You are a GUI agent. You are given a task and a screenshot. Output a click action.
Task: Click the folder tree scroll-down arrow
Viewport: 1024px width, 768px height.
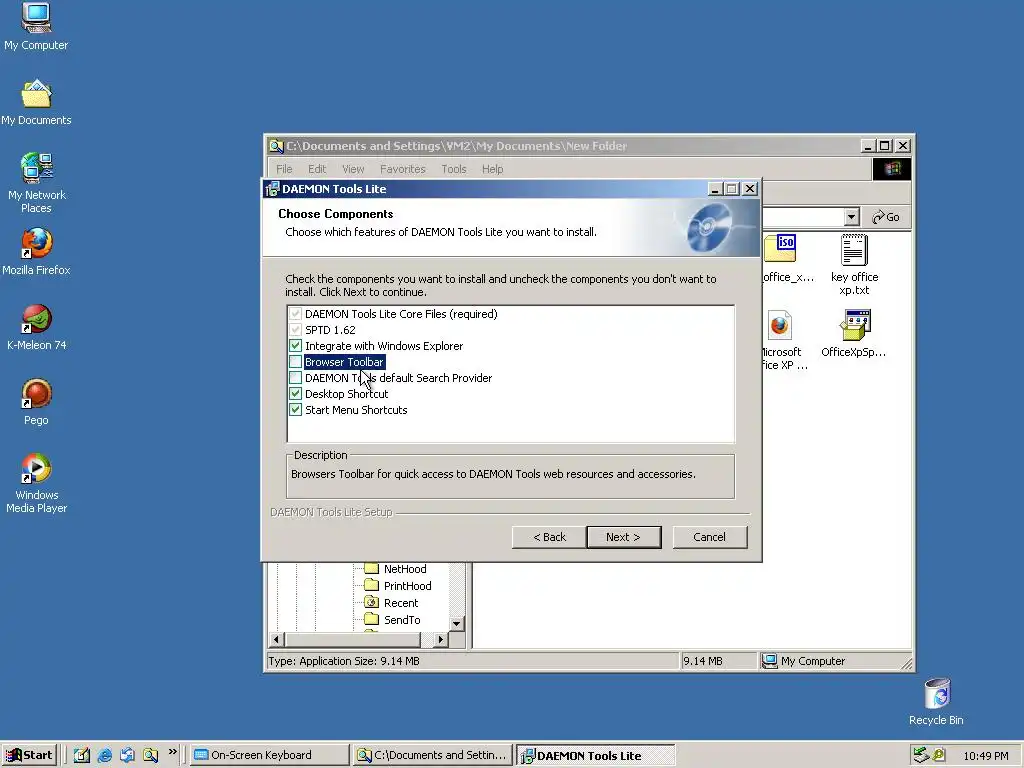tap(456, 624)
